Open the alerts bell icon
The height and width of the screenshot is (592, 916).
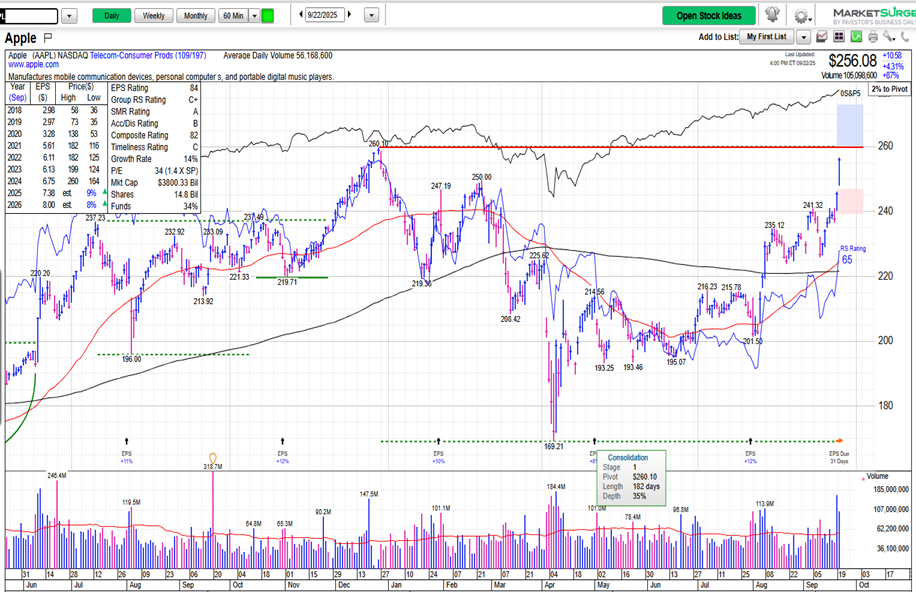click(772, 15)
